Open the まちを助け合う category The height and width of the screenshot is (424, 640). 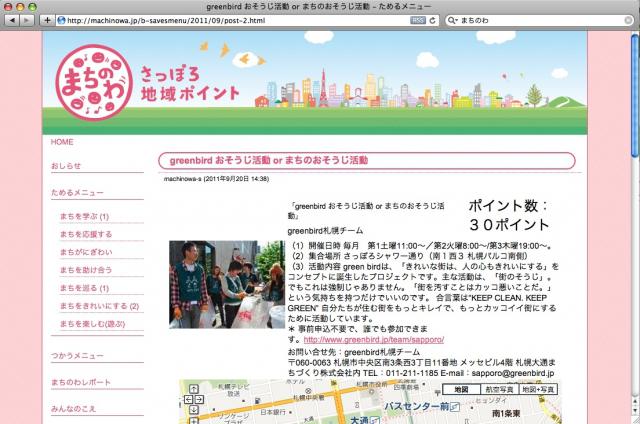coord(86,270)
